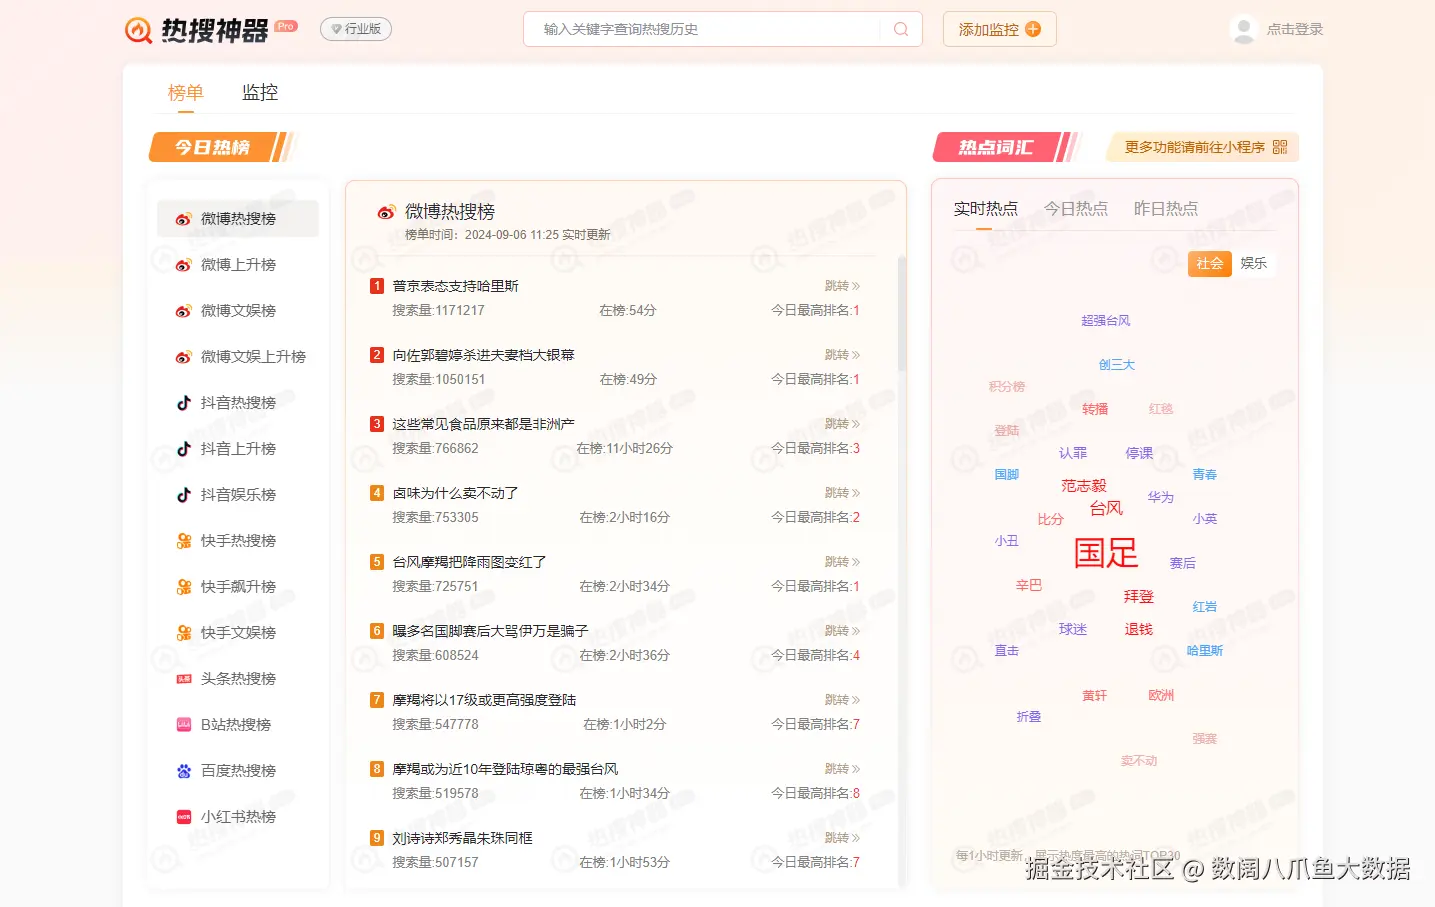Click the Xiaohongshu icon beside 小红书热榜
The height and width of the screenshot is (907, 1435).
coord(184,817)
